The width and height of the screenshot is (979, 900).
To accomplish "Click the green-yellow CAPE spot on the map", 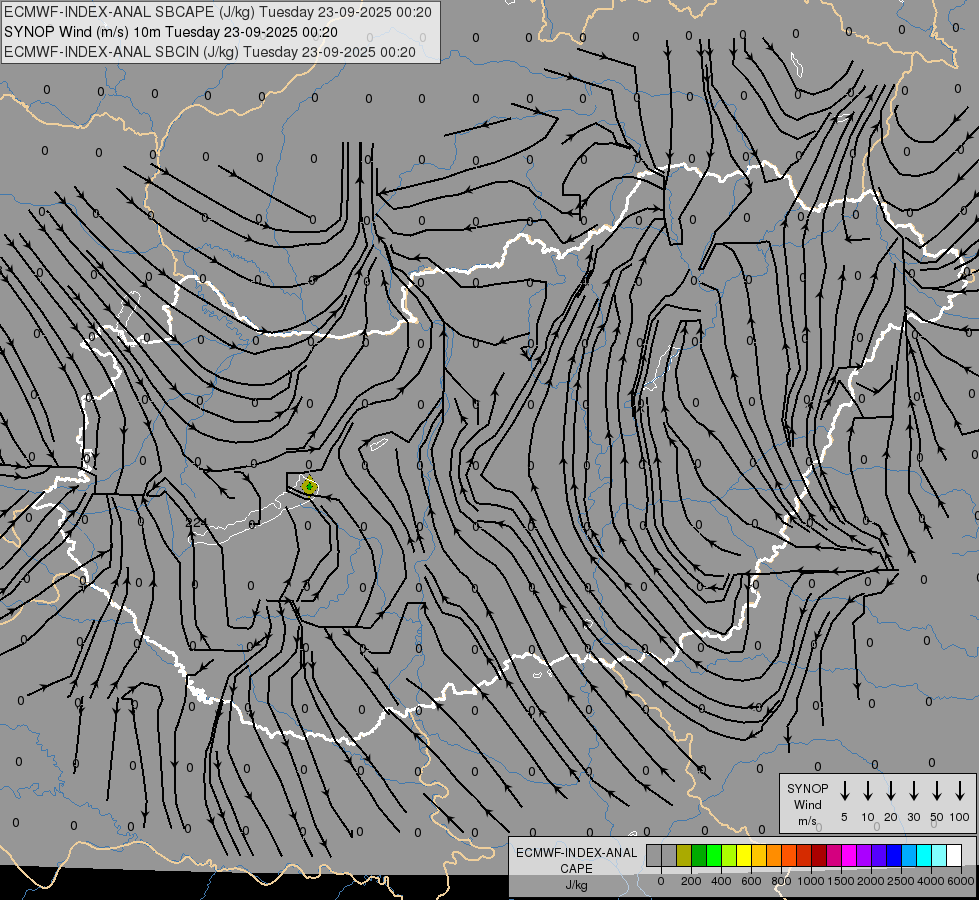I will pos(308,486).
